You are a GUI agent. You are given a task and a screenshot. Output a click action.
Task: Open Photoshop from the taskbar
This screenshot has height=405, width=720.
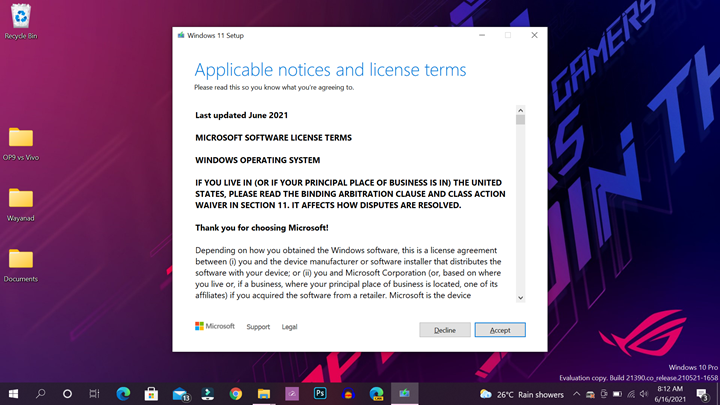pyautogui.click(x=320, y=394)
